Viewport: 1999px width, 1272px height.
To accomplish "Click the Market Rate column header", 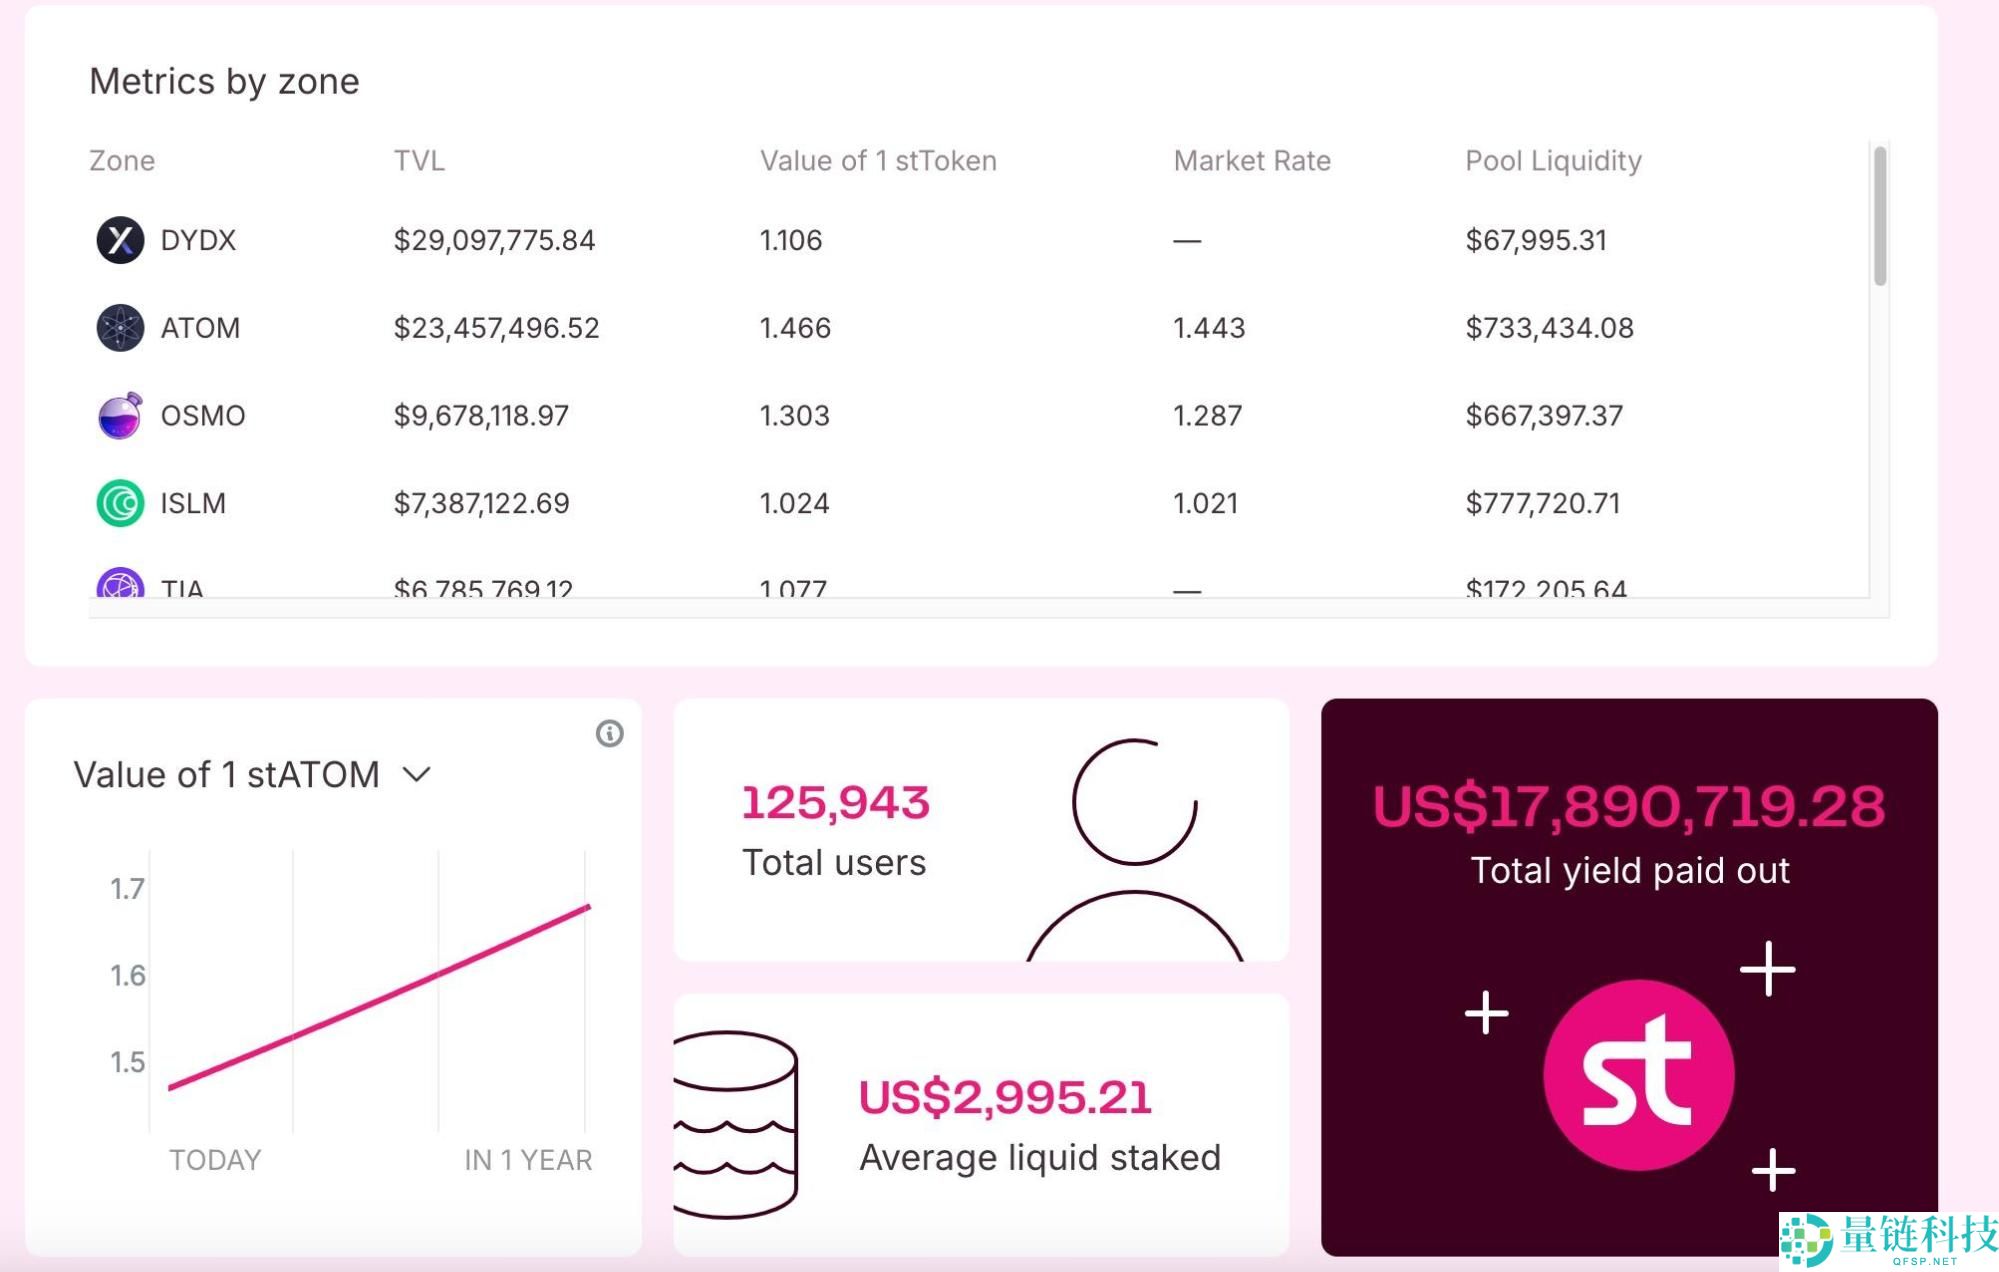I will [1251, 161].
